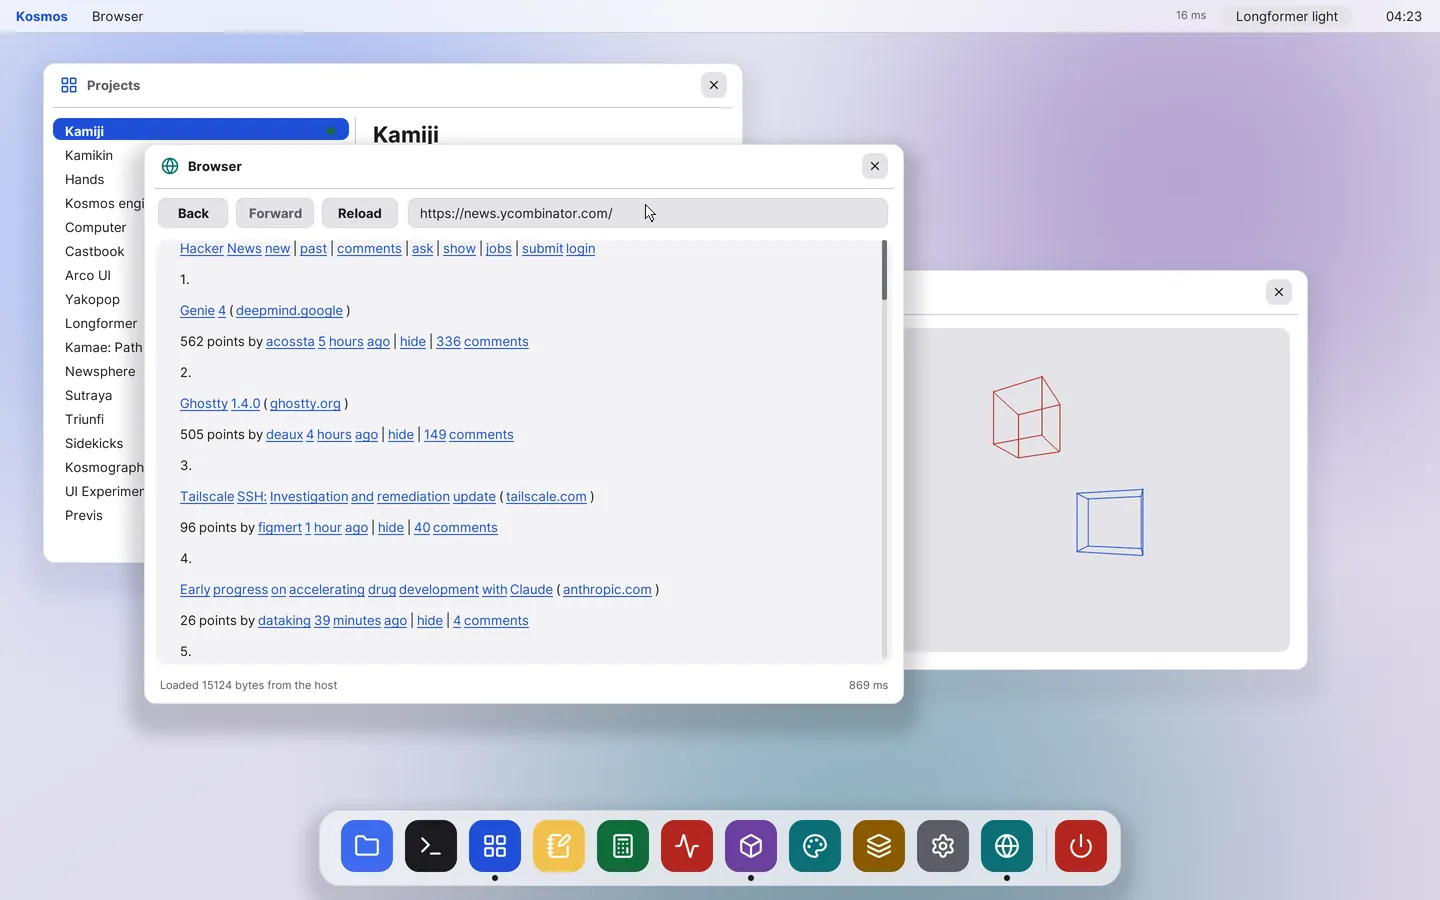
Task: Click the Projects grid icon in title bar
Action: [x=69, y=85]
